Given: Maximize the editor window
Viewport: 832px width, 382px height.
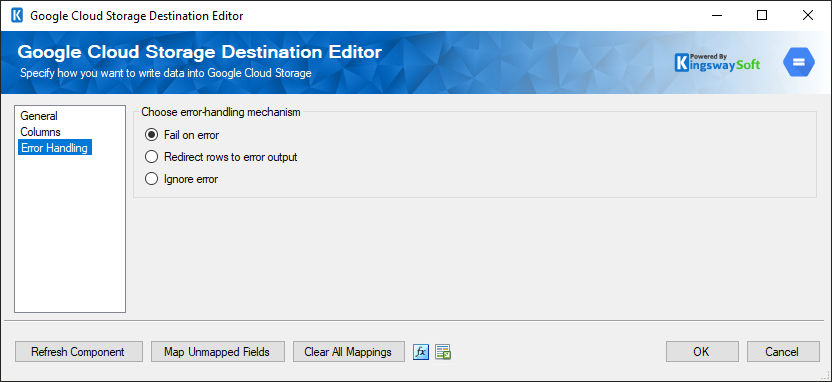Looking at the screenshot, I should pos(762,15).
